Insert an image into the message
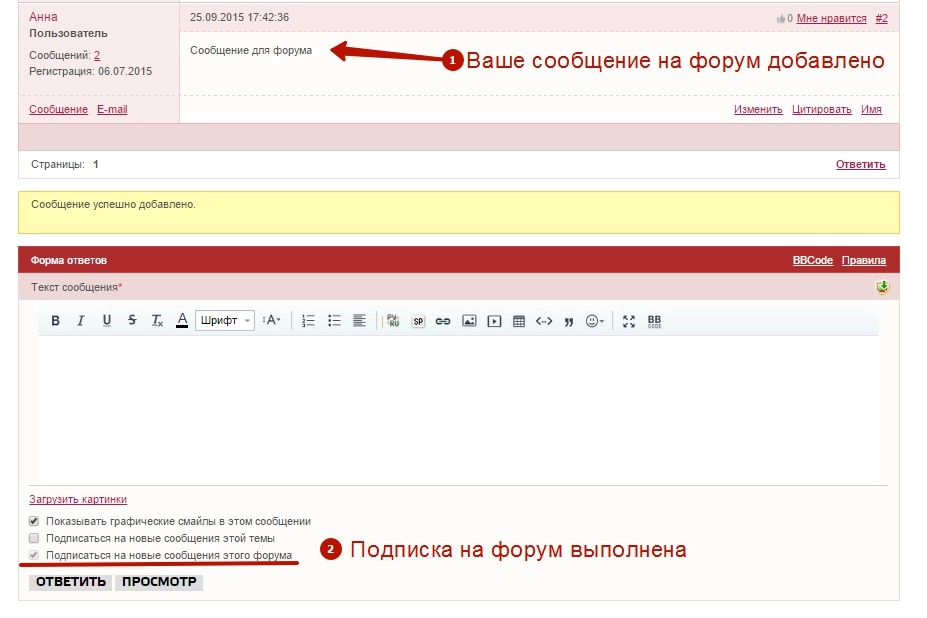This screenshot has width=927, height=618. 470,321
